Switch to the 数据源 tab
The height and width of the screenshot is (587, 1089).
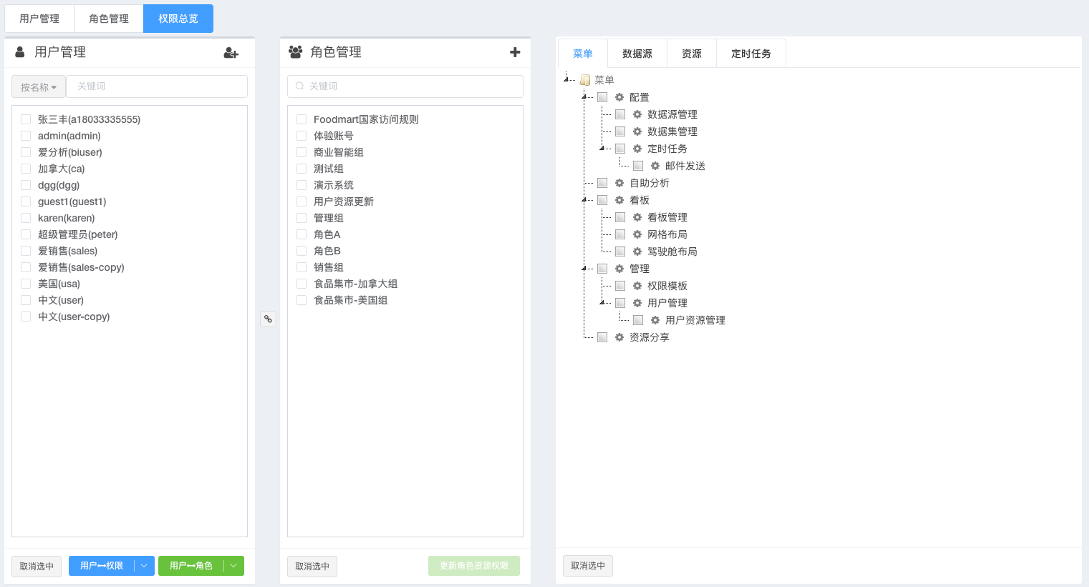click(637, 54)
